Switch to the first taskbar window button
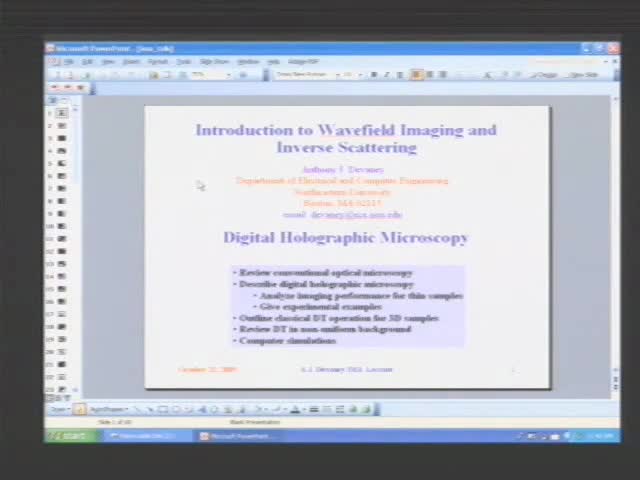Screen dimensions: 640x480 click(x=145, y=436)
